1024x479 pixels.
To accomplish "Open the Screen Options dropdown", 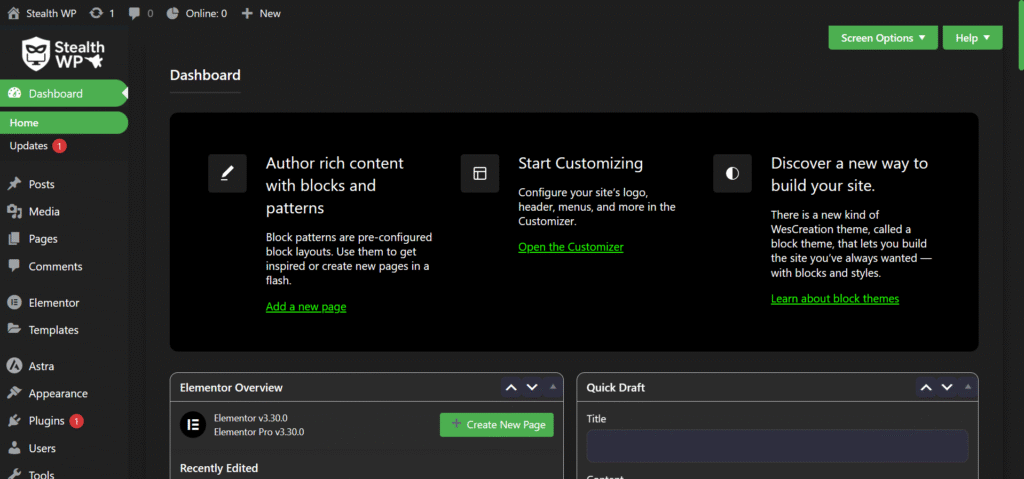I will 883,38.
